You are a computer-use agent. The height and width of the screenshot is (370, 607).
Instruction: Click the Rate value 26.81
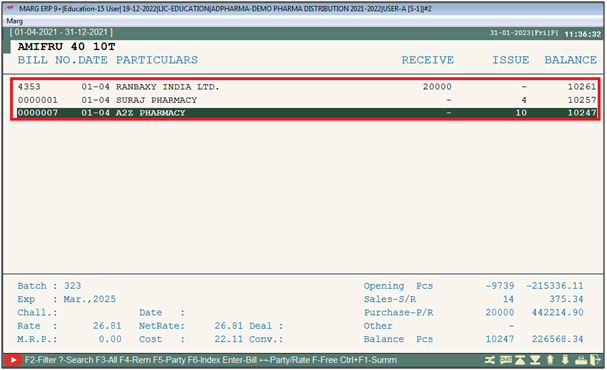[107, 326]
